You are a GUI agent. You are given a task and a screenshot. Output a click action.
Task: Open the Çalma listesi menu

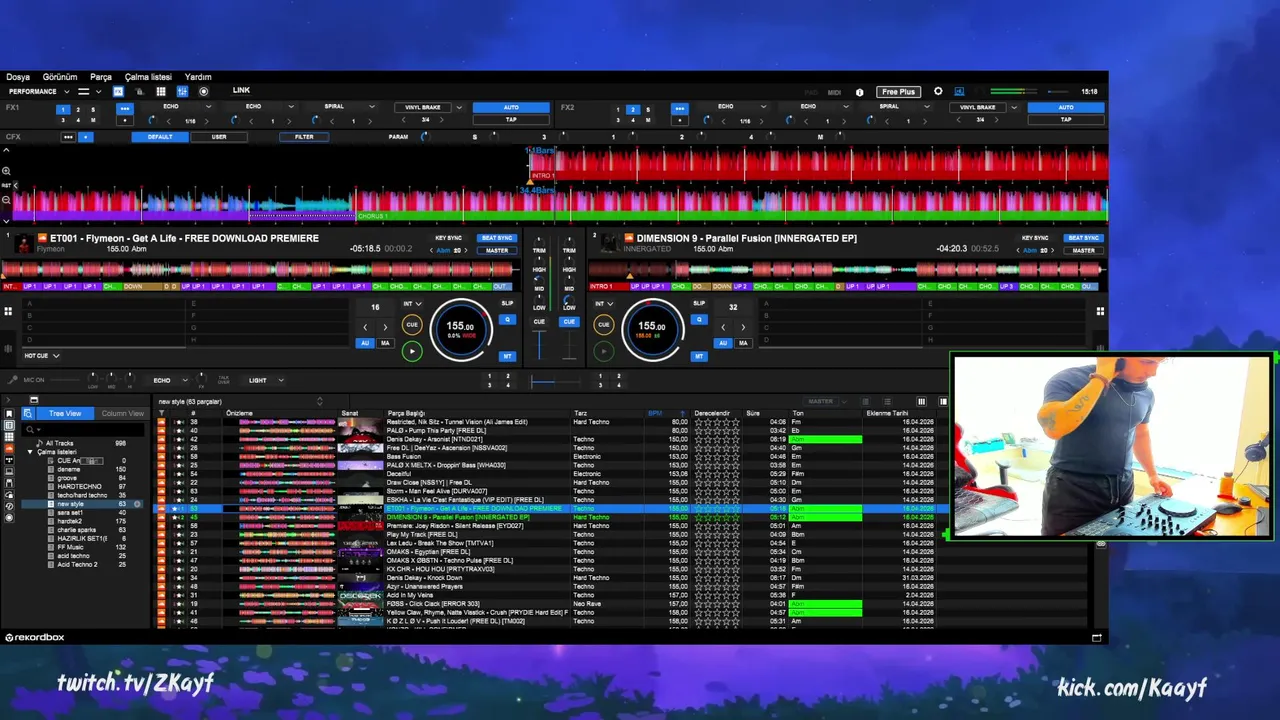click(148, 77)
